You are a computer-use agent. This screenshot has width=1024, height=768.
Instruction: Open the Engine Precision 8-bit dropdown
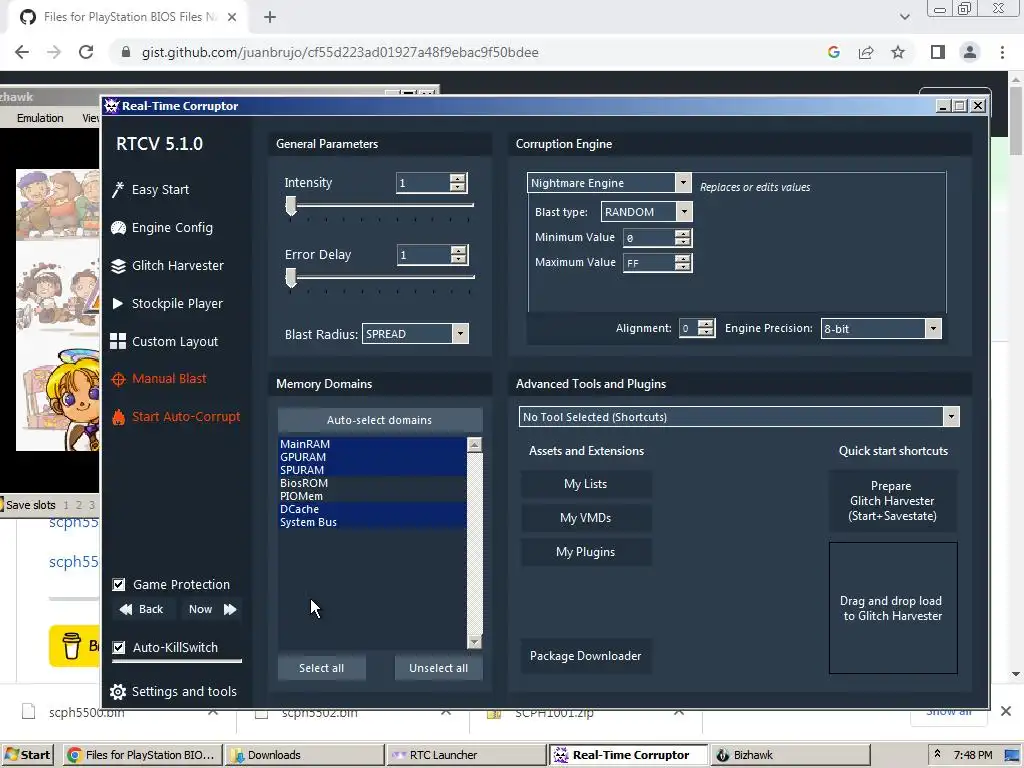pyautogui.click(x=933, y=328)
